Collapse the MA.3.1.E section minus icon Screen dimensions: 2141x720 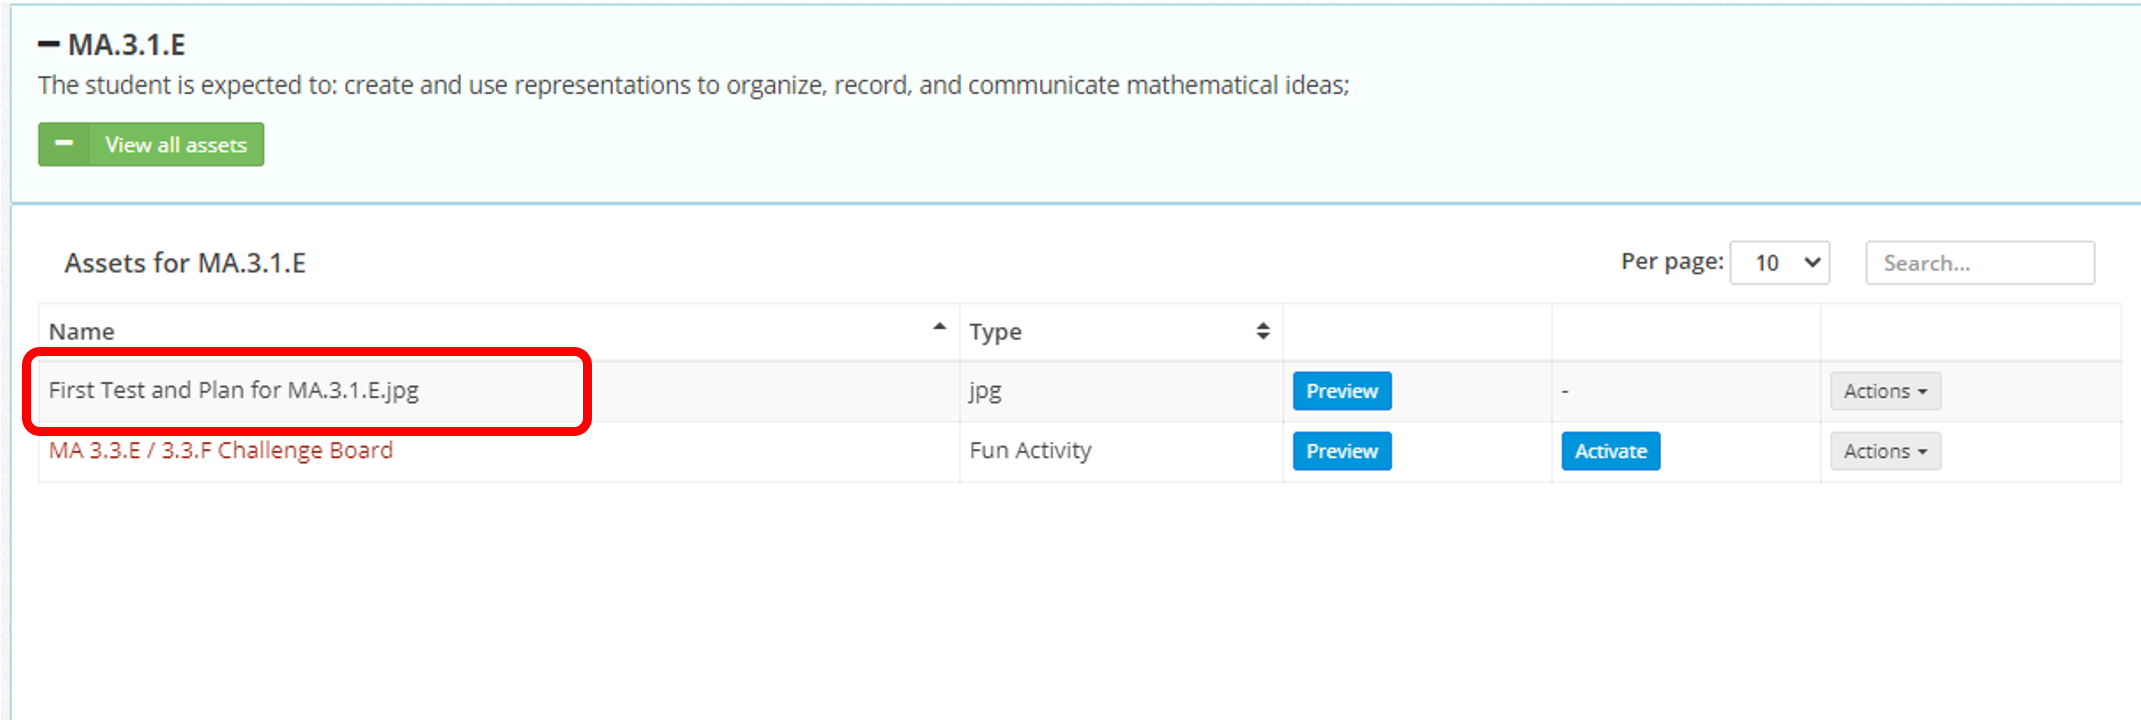[48, 45]
